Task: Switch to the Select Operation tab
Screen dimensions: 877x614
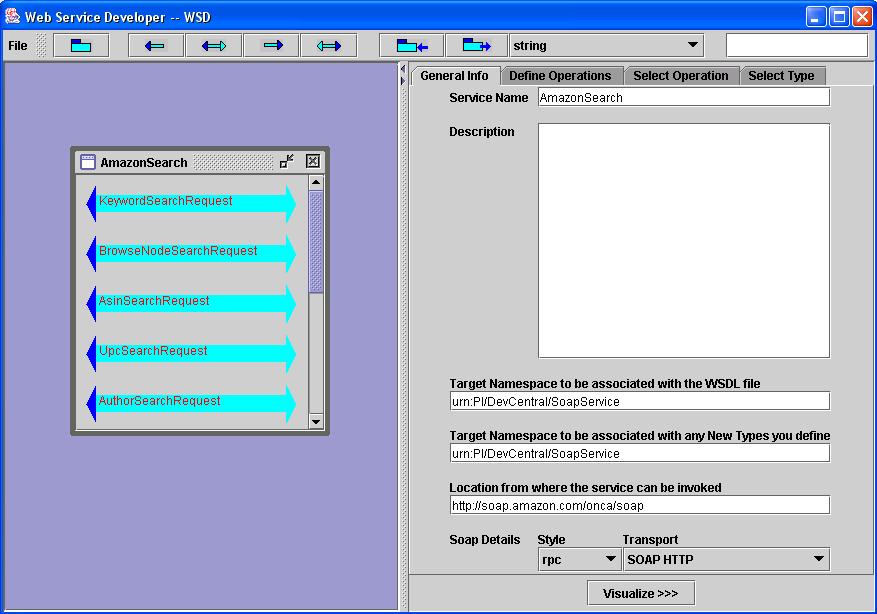Action: (x=681, y=75)
